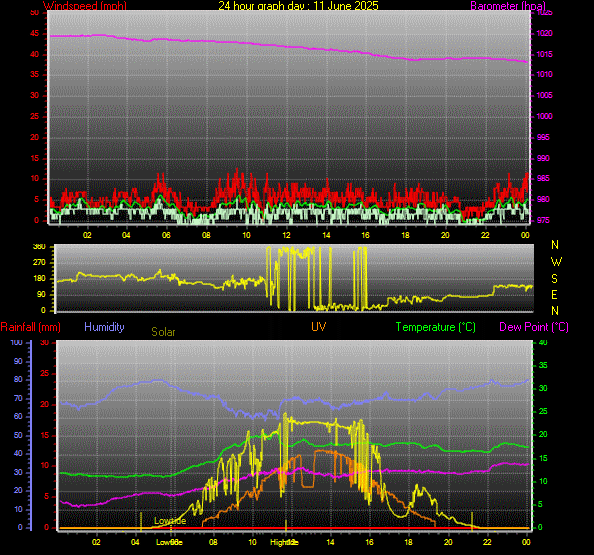Click the green 'Temperature (°C)' legend label
The image size is (594, 555).
(x=436, y=327)
